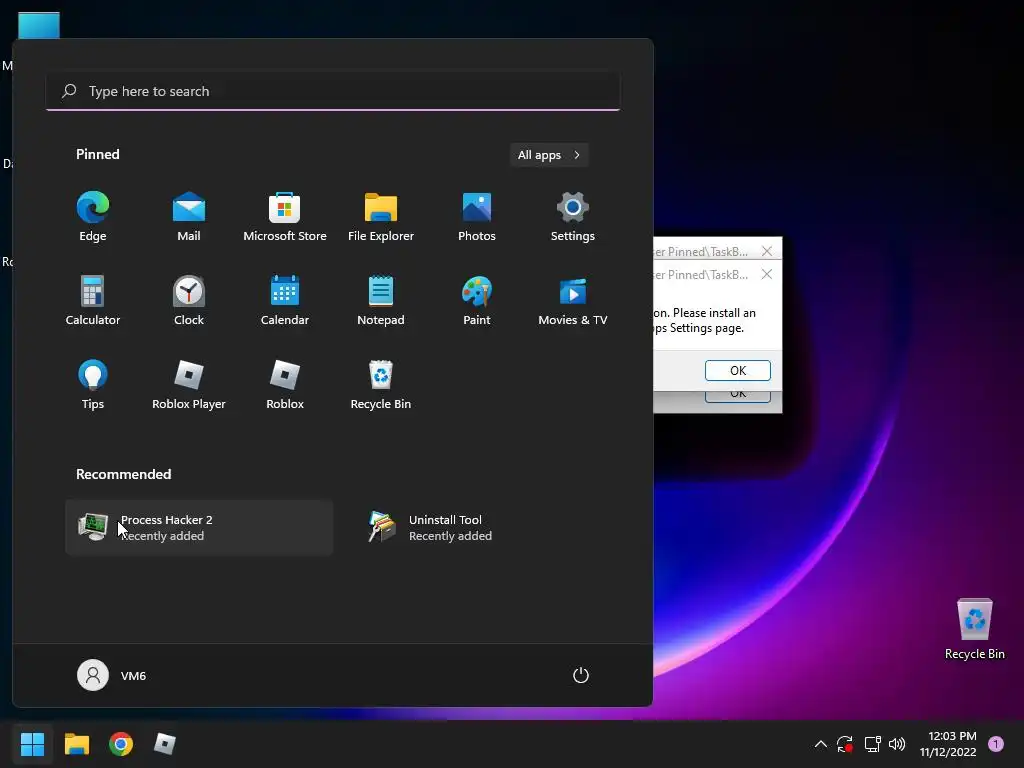The image size is (1024, 768).
Task: Open Roblox from the taskbar
Action: pyautogui.click(x=165, y=744)
